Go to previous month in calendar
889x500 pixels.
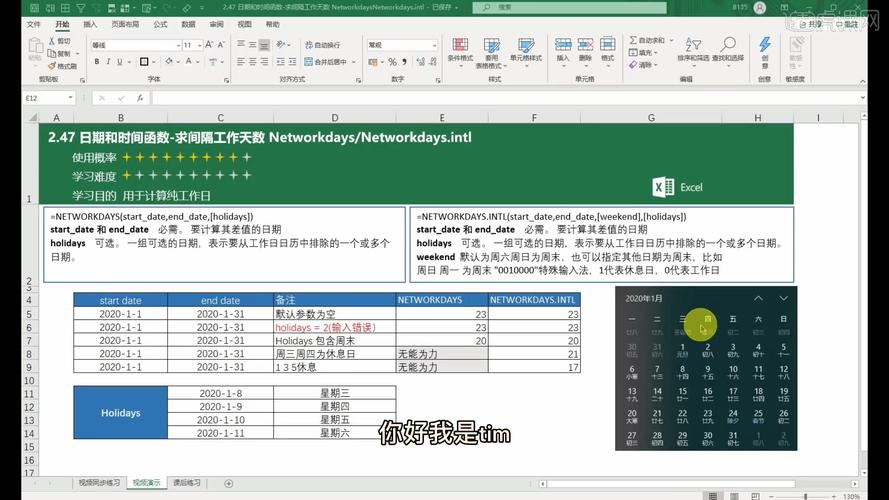759,298
